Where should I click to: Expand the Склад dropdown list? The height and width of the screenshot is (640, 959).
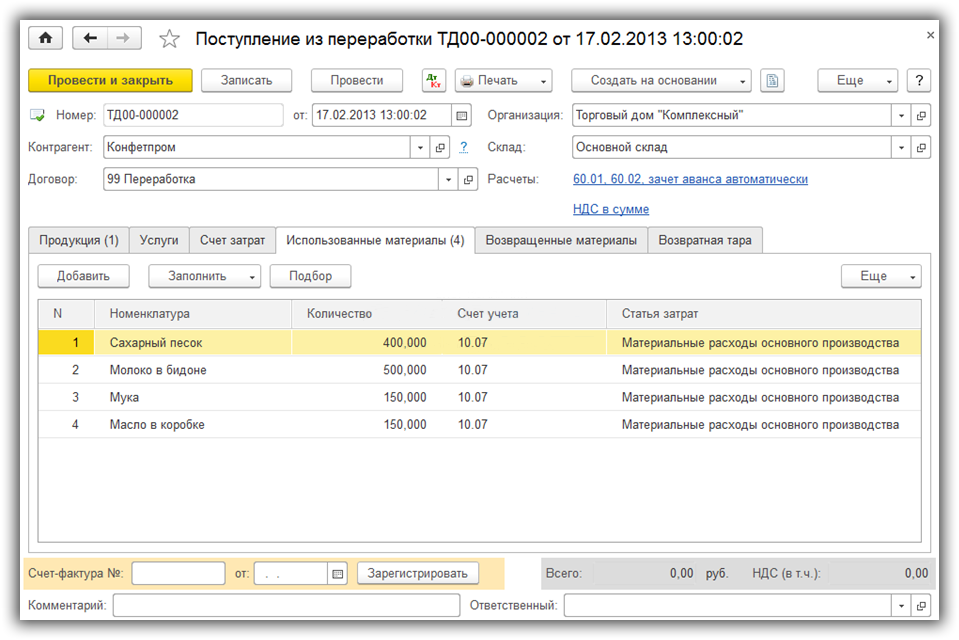pos(901,148)
